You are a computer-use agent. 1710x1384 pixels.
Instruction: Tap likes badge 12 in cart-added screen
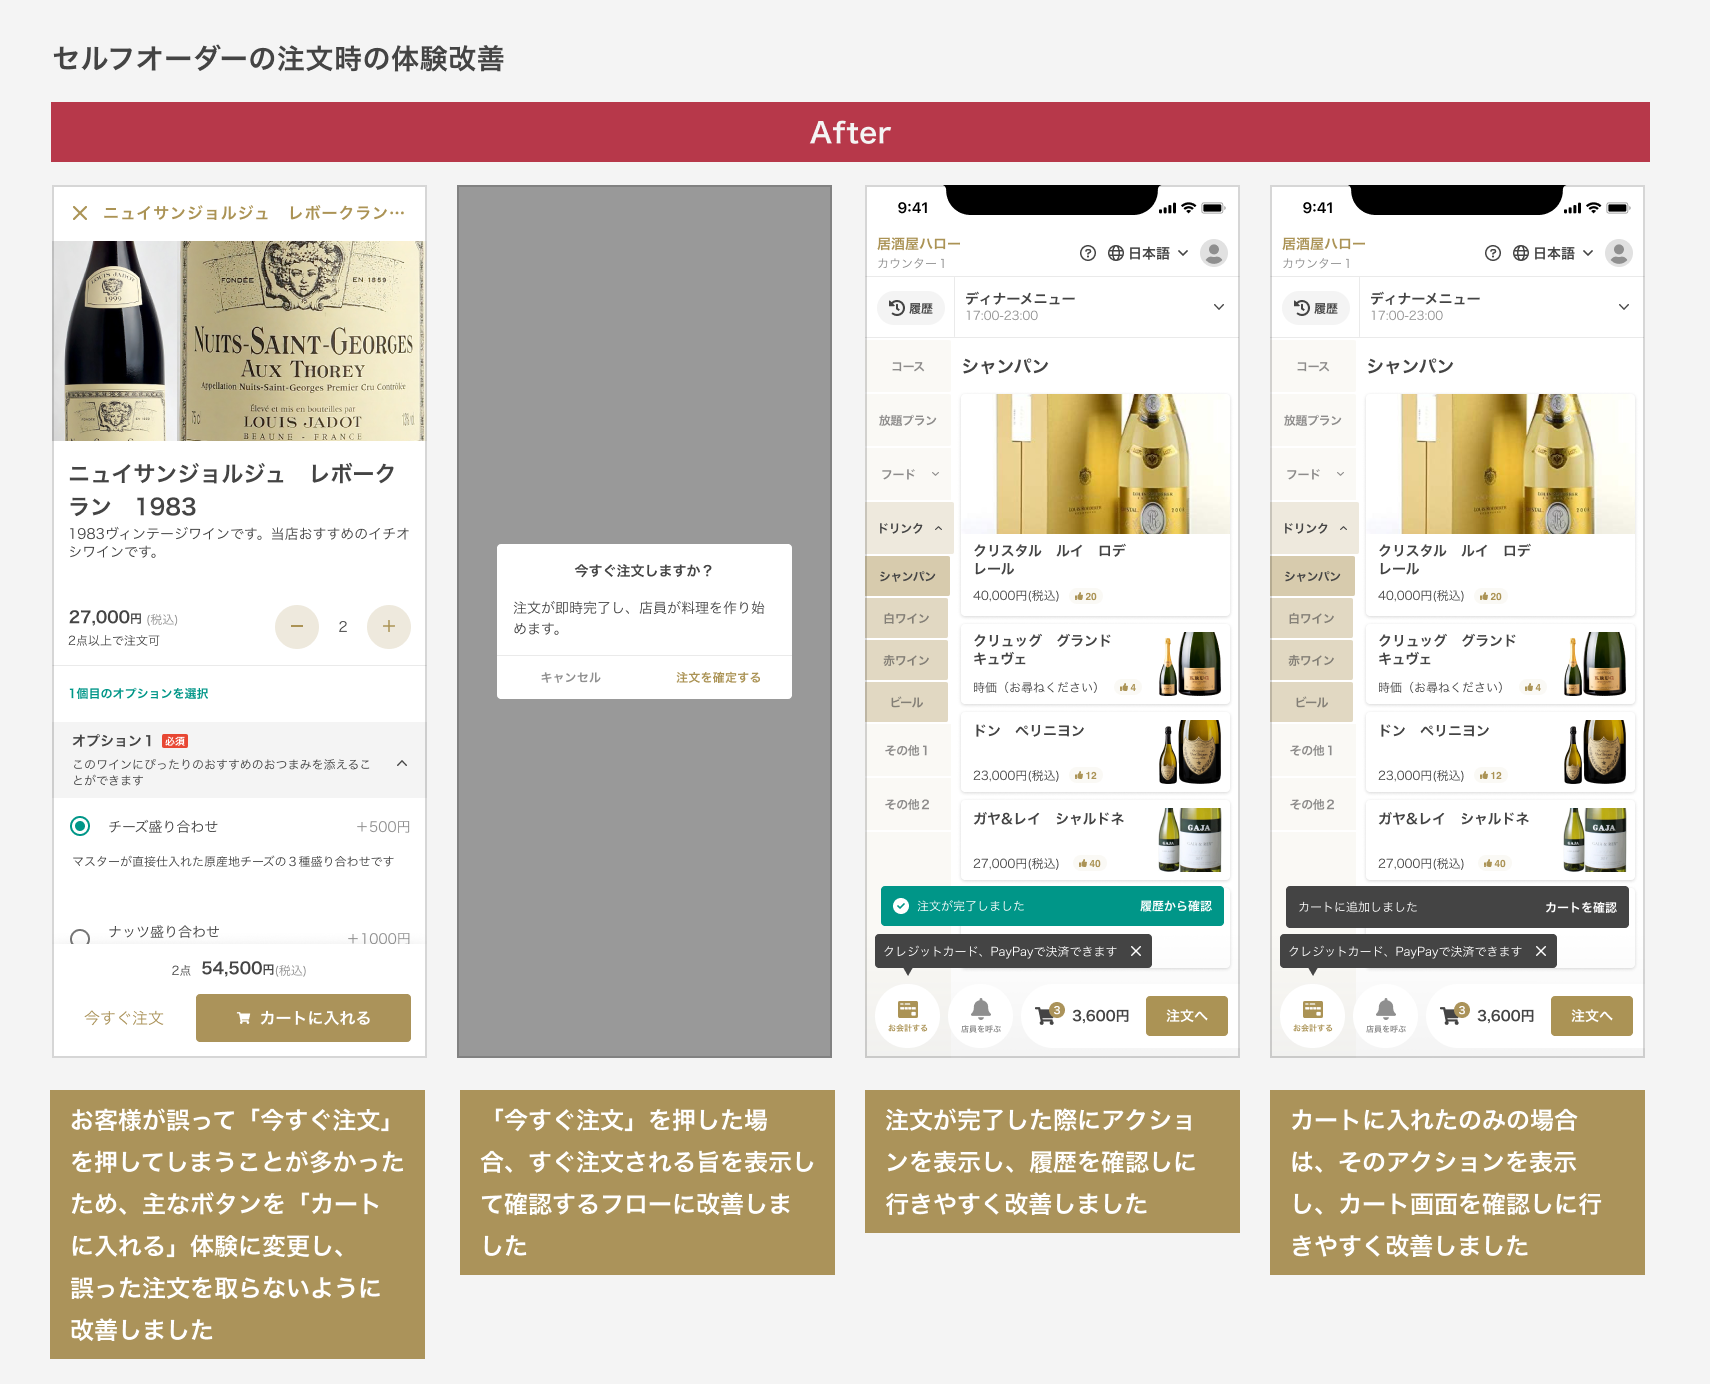pyautogui.click(x=1491, y=776)
